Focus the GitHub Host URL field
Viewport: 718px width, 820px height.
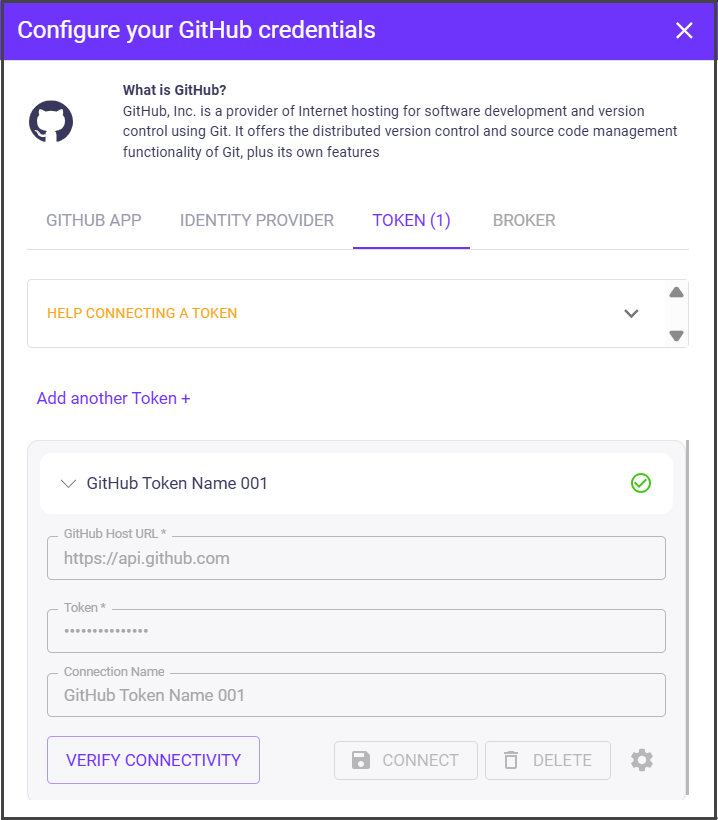[x=356, y=558]
